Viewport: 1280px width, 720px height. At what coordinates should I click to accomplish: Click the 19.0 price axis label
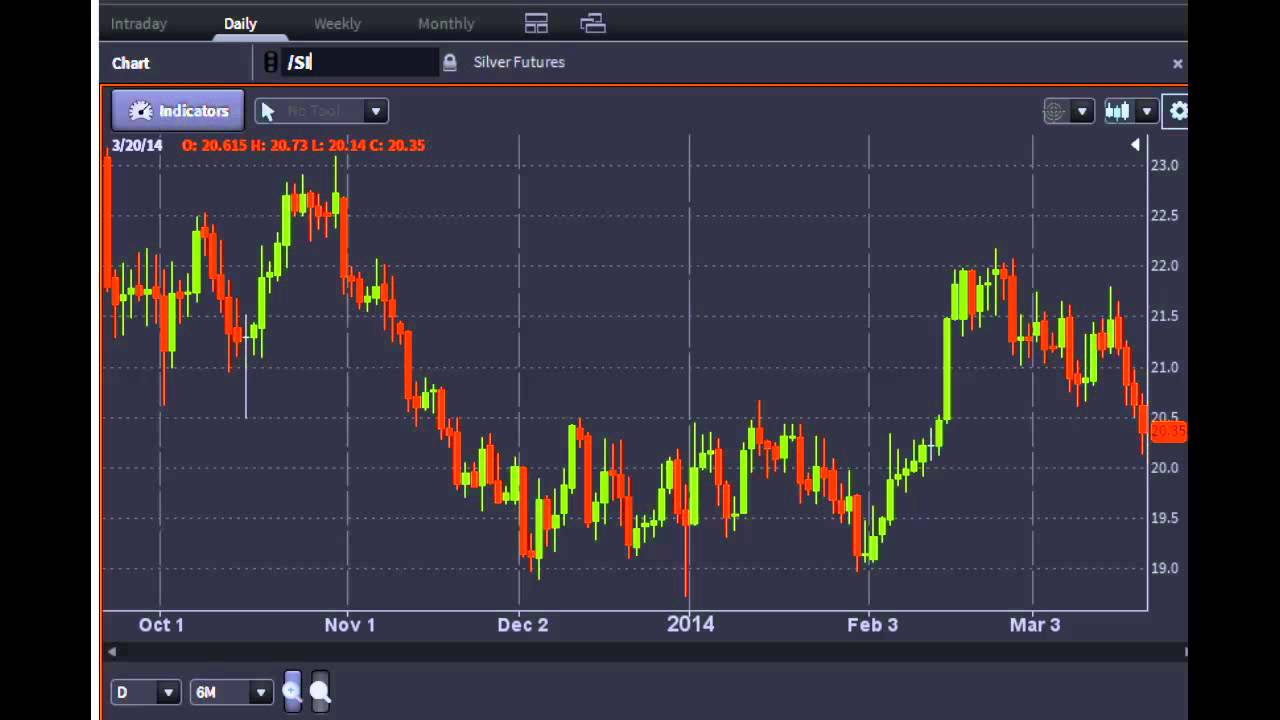pyautogui.click(x=1165, y=568)
